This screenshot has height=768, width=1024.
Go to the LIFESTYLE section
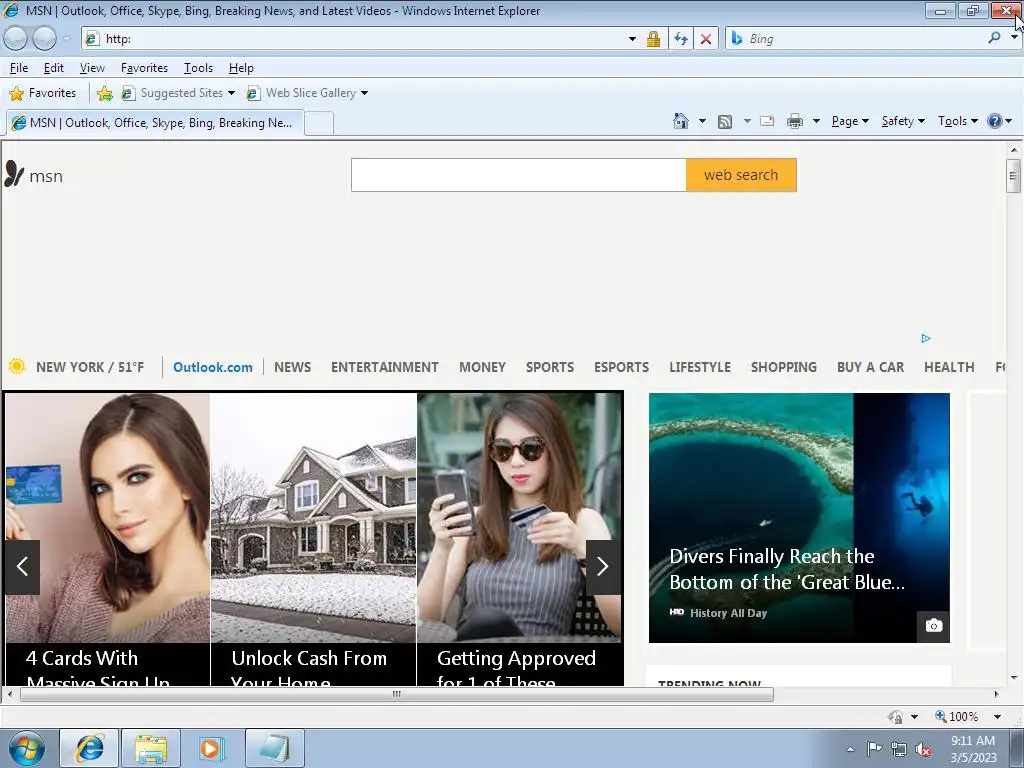point(700,367)
